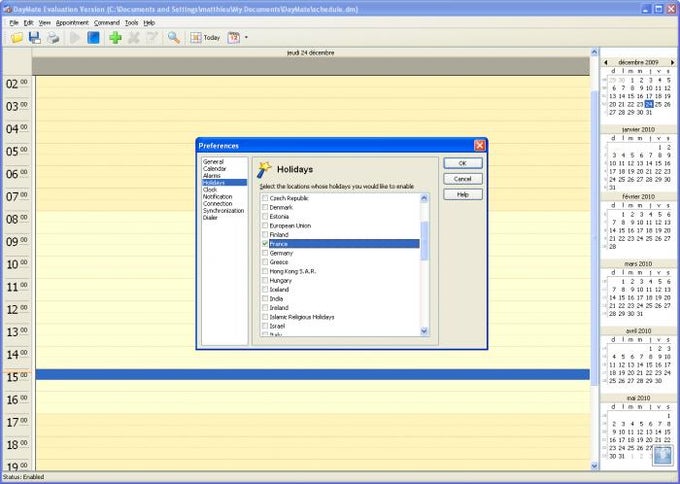
Task: Select day 25 in décembre 2009 calendar
Action: (658, 105)
